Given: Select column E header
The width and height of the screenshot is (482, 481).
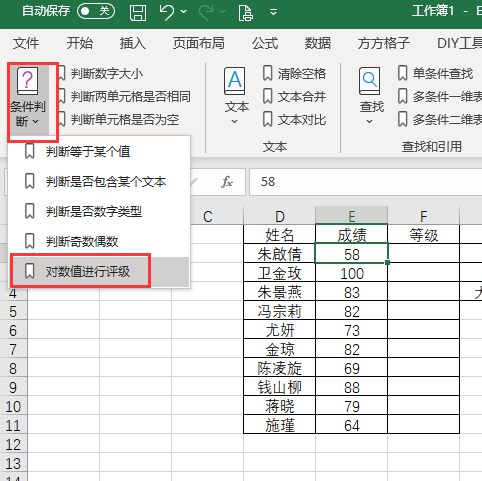Looking at the screenshot, I should (352, 216).
